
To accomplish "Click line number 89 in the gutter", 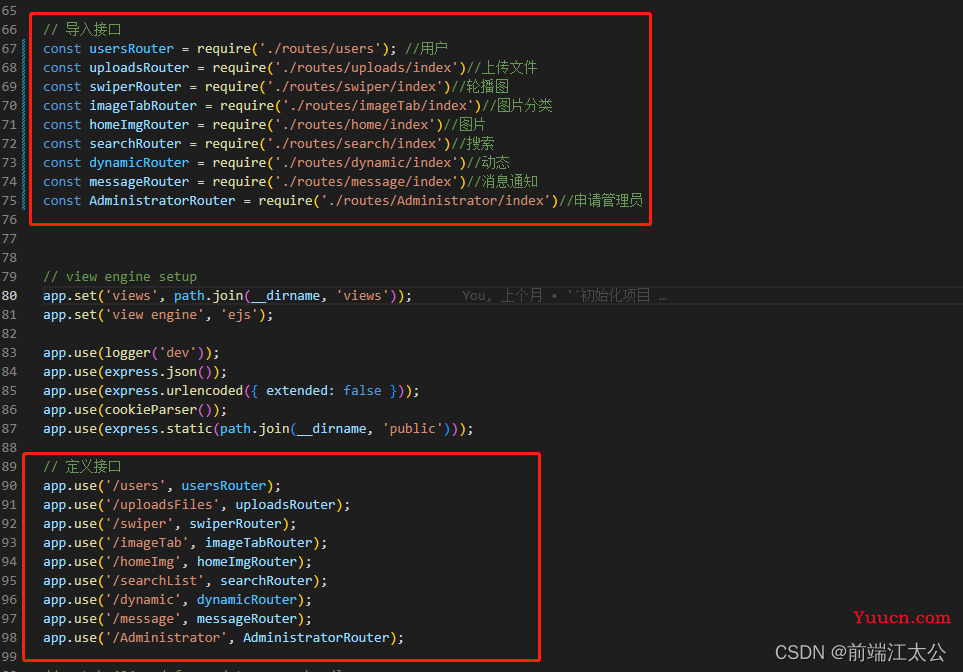I will point(9,467).
